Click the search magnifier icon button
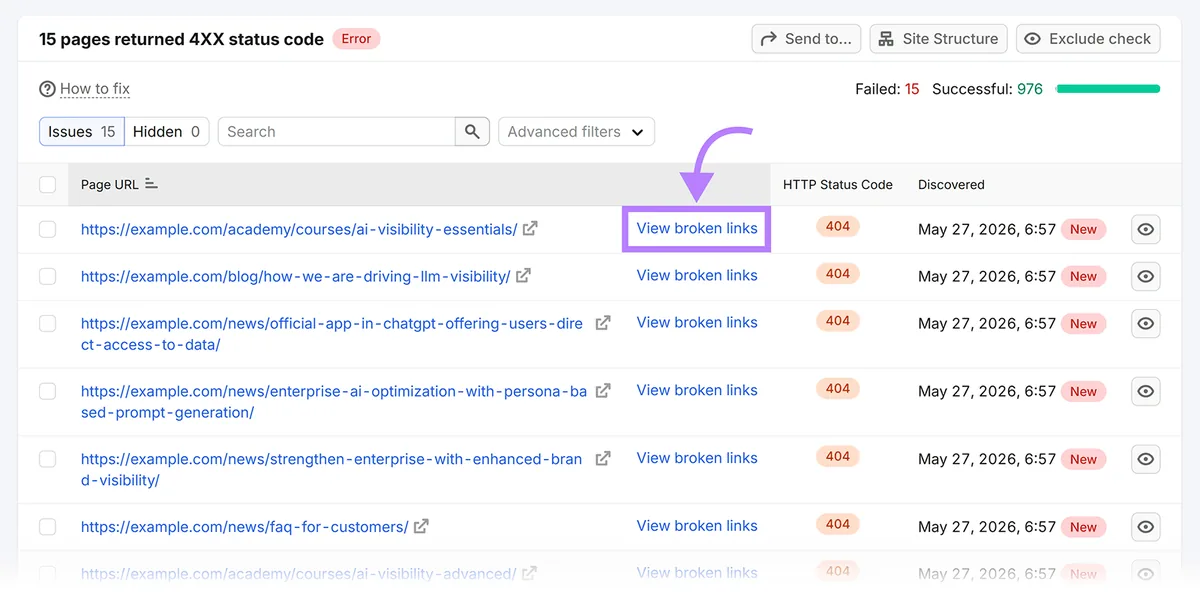 [473, 132]
